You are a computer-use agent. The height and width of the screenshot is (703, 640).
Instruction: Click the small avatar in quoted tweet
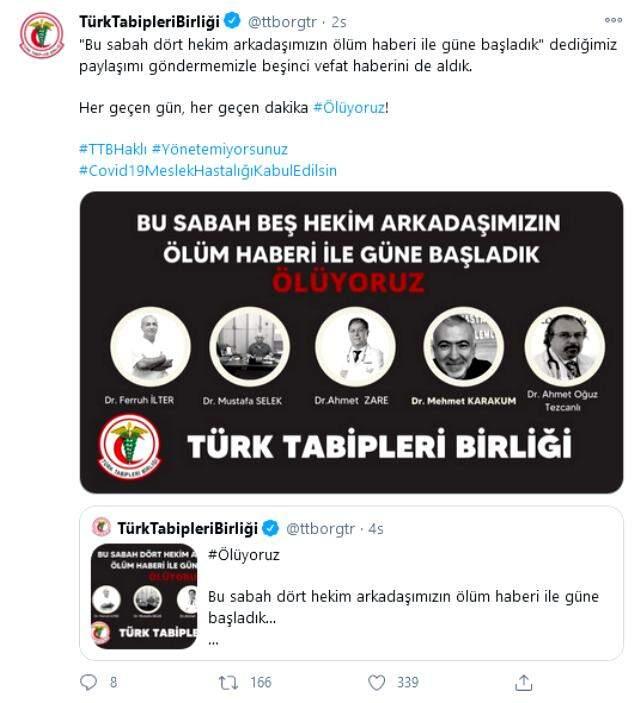[101, 527]
